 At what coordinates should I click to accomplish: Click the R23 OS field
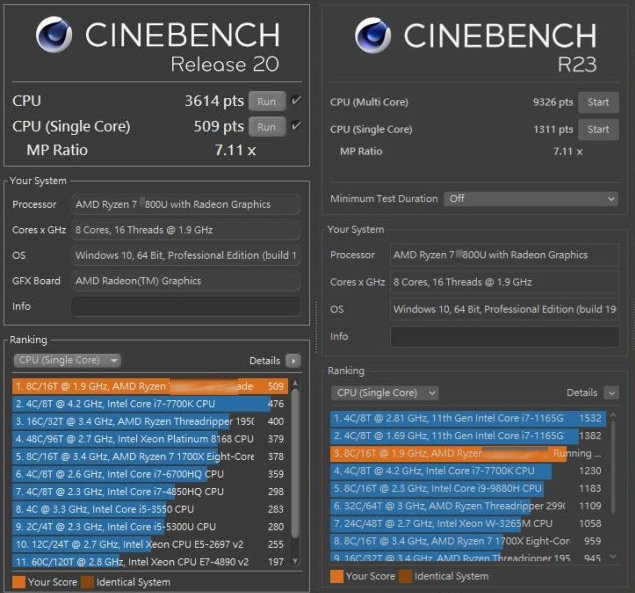coord(505,309)
